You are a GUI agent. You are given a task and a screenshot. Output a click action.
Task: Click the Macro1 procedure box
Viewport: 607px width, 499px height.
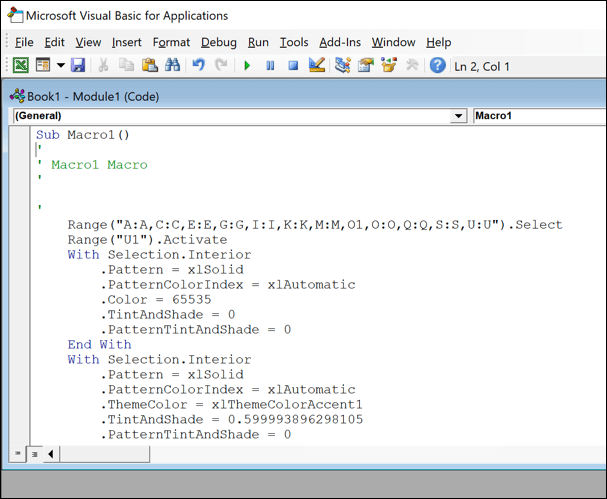(x=540, y=116)
